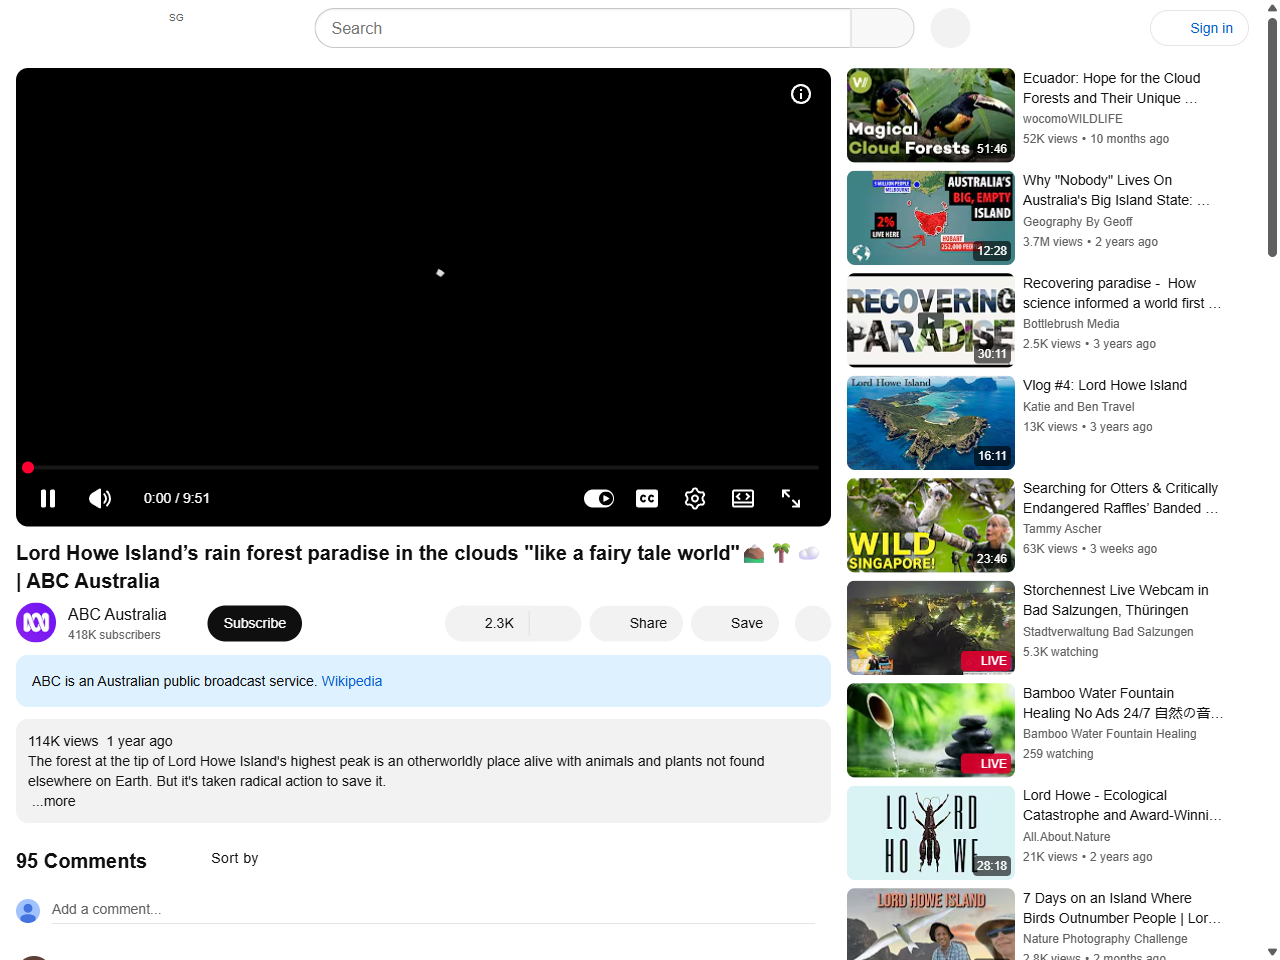Image resolution: width=1280 pixels, height=960 pixels.
Task: Open the ABC Australia channel avatar
Action: click(x=36, y=623)
